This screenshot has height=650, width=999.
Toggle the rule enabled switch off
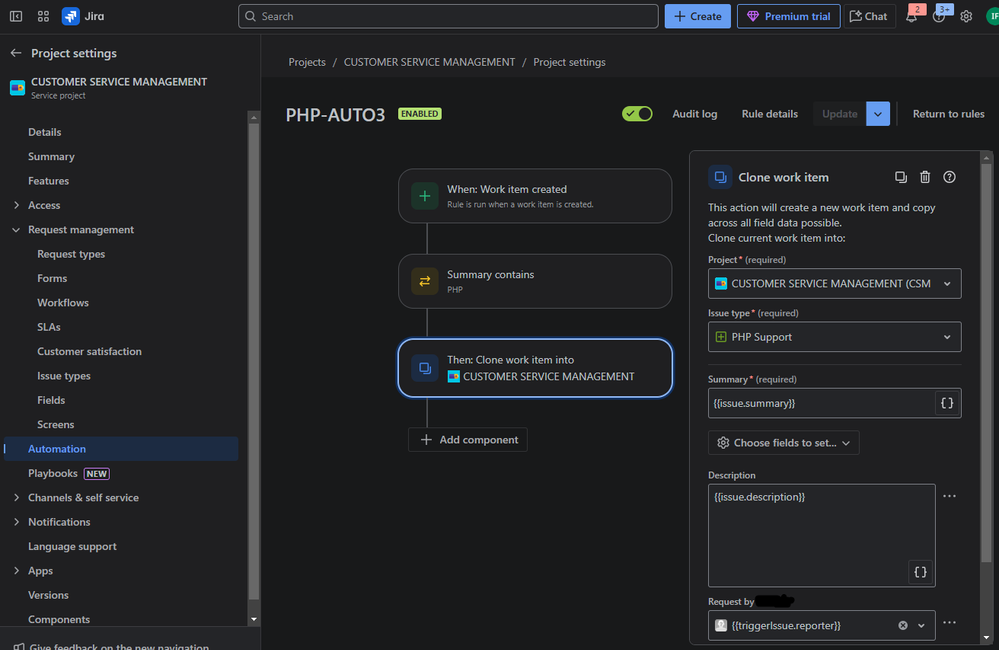[x=637, y=114]
